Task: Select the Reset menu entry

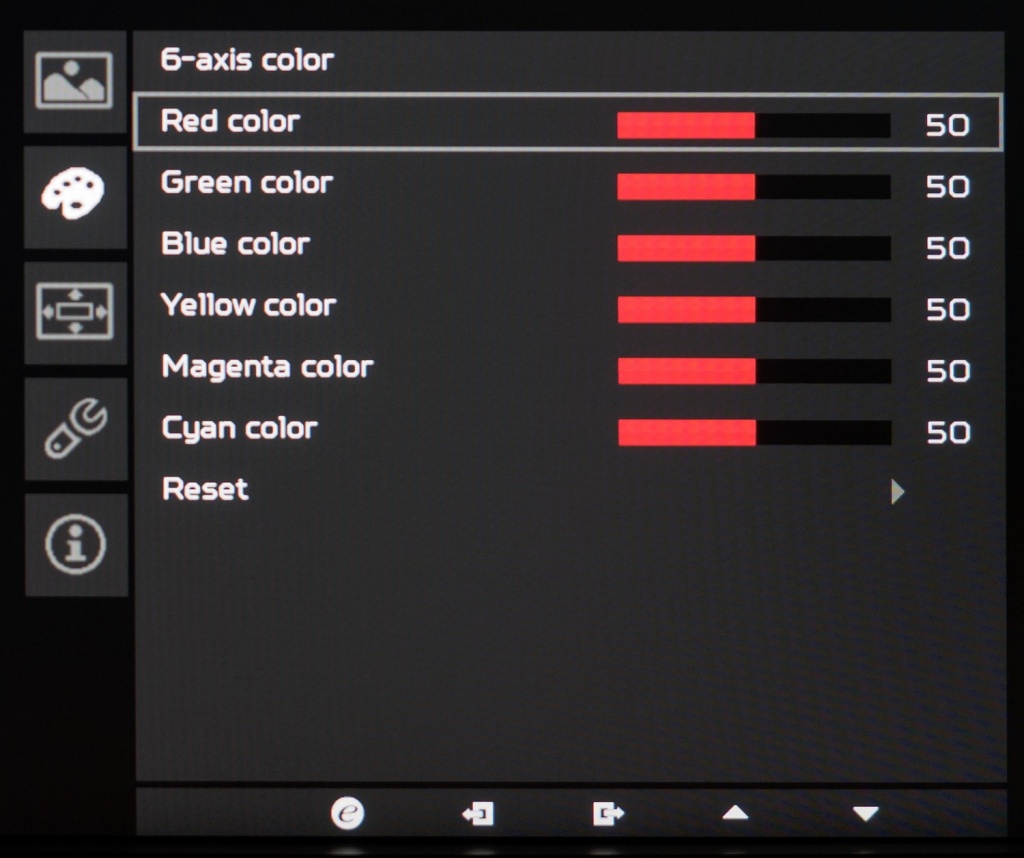Action: tap(205, 489)
